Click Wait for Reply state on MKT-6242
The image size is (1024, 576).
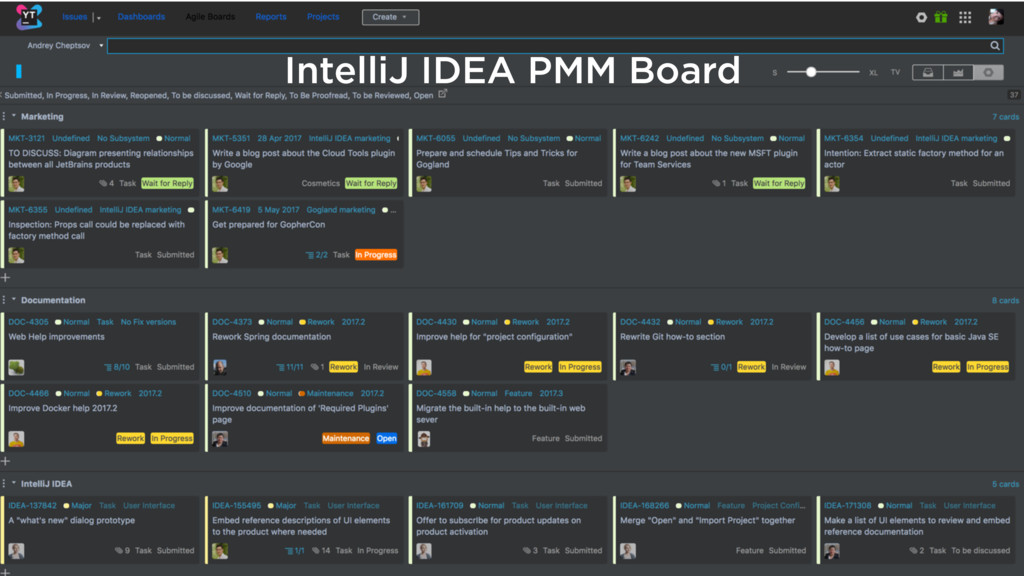point(778,184)
